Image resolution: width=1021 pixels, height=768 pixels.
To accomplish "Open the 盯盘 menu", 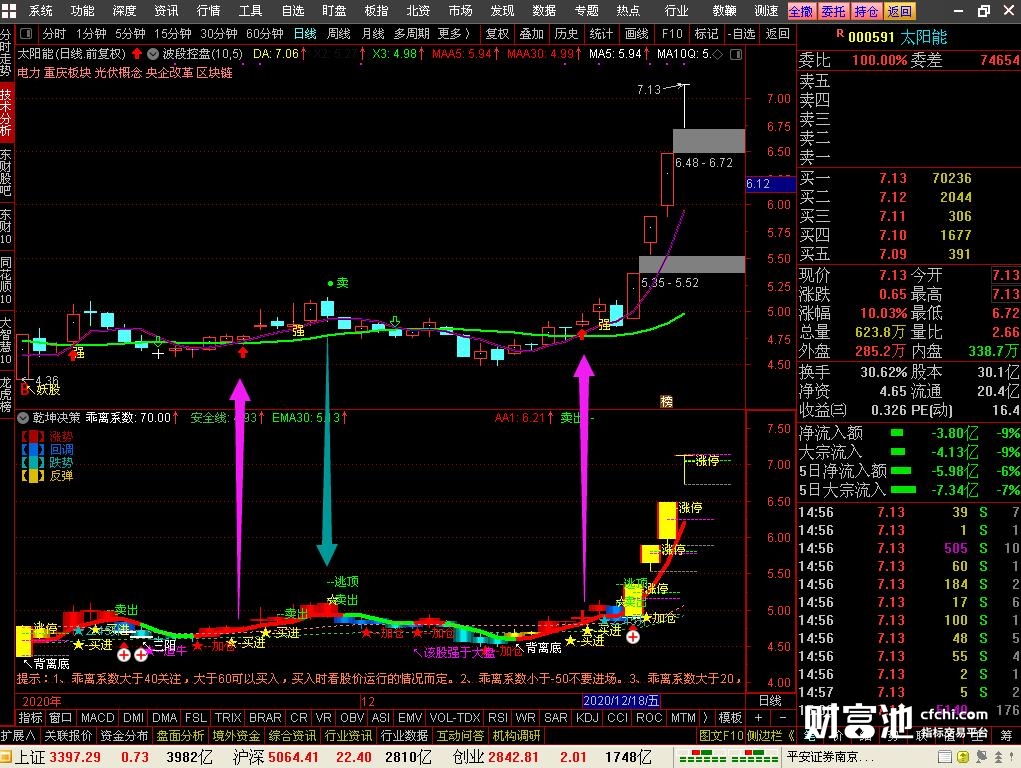I will coord(334,10).
